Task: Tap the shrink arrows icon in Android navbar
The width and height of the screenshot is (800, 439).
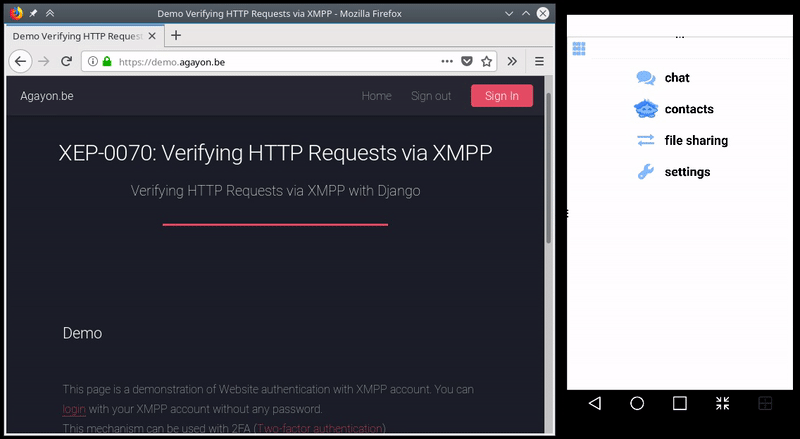Action: click(x=722, y=403)
